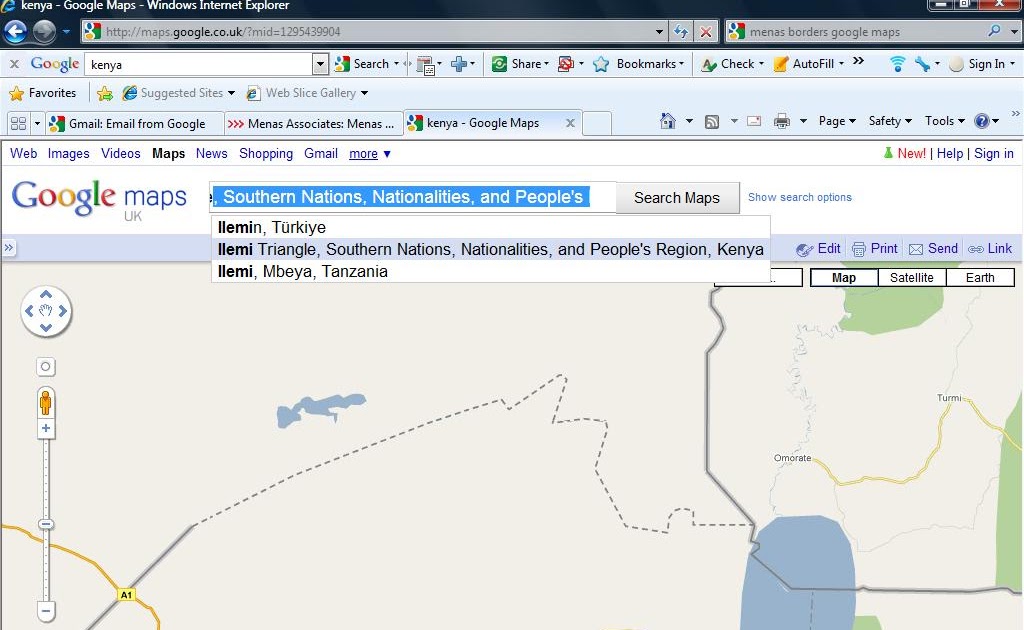Click the Show search options link

pos(799,198)
